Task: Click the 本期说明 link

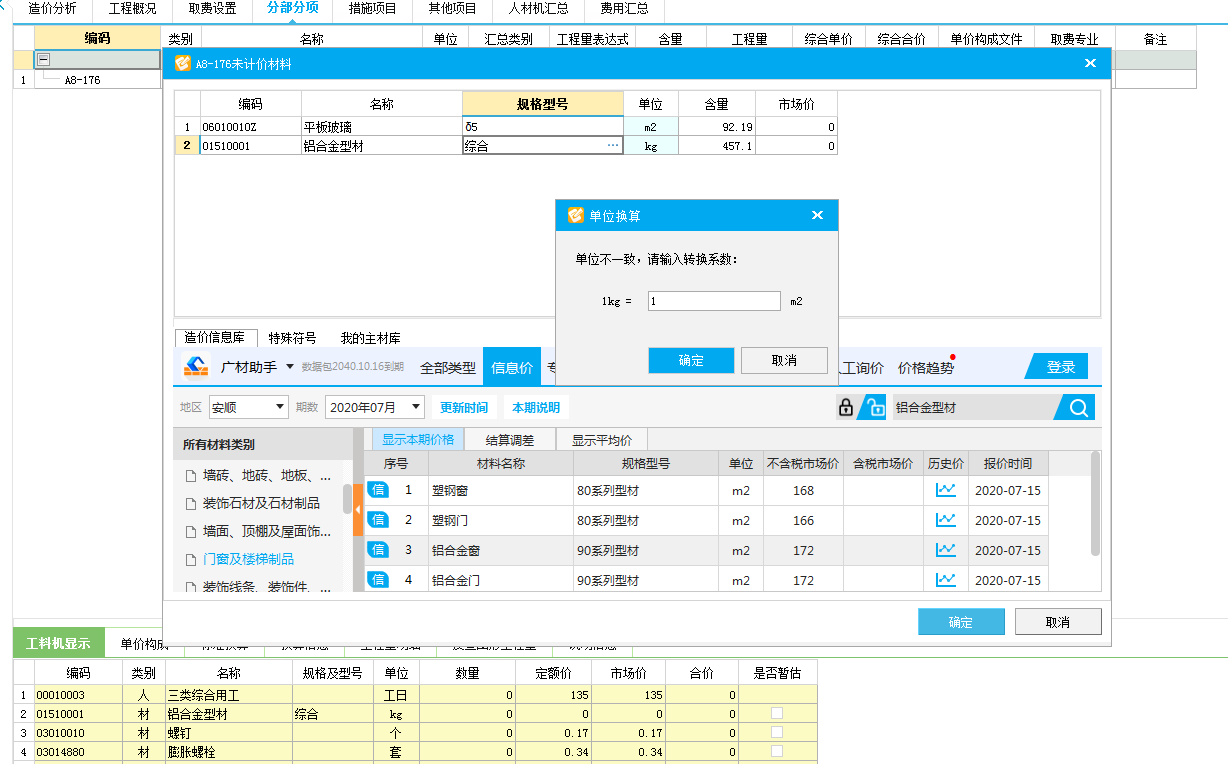Action: [x=536, y=407]
